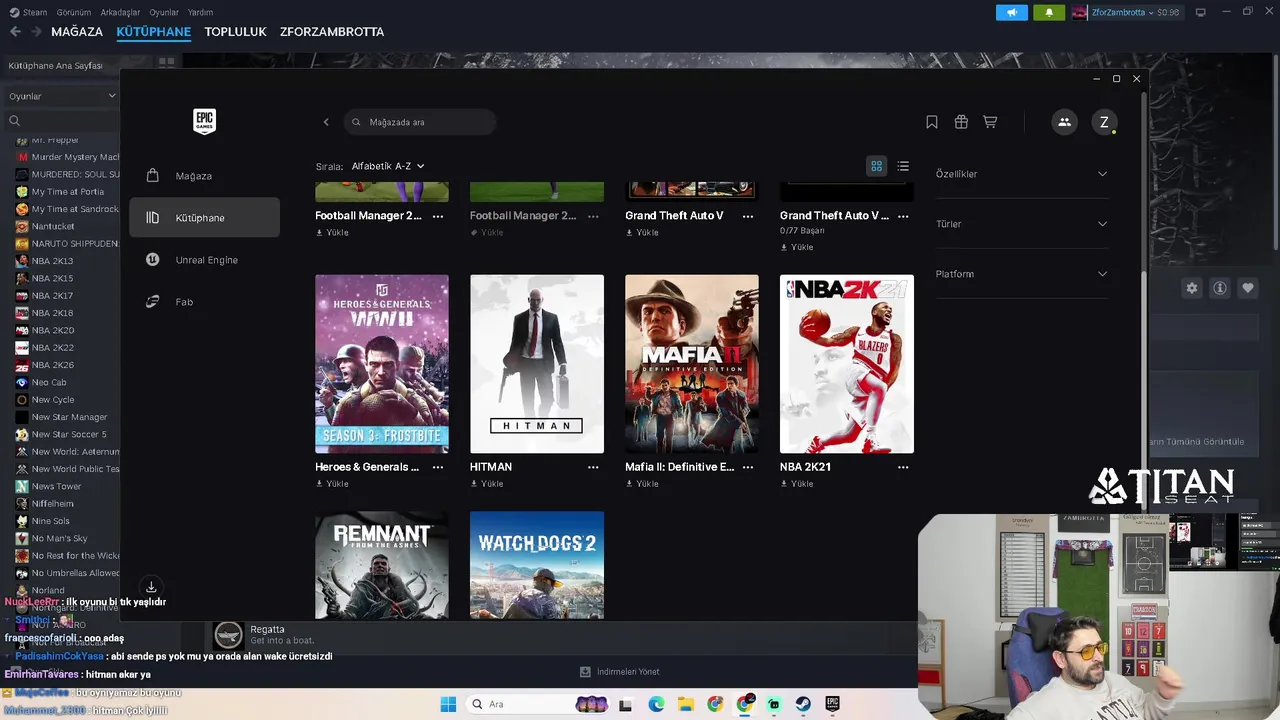The height and width of the screenshot is (720, 1280).
Task: Click the Epic Games logo
Action: tap(204, 121)
